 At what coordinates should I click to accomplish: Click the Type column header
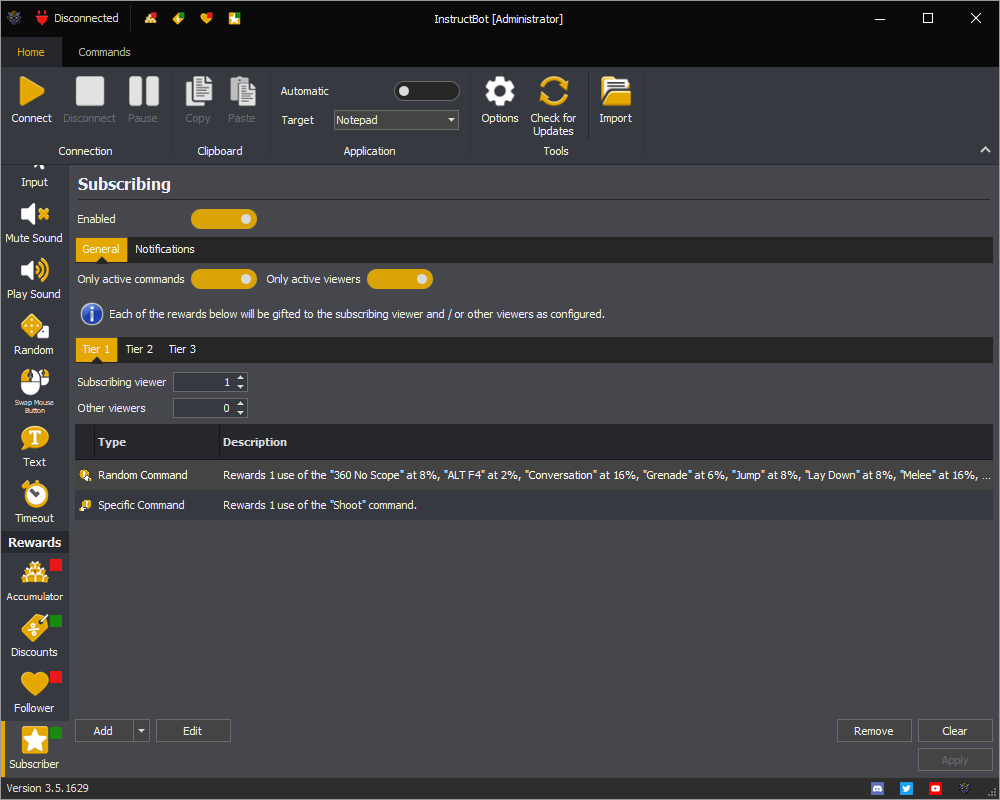pyautogui.click(x=156, y=442)
